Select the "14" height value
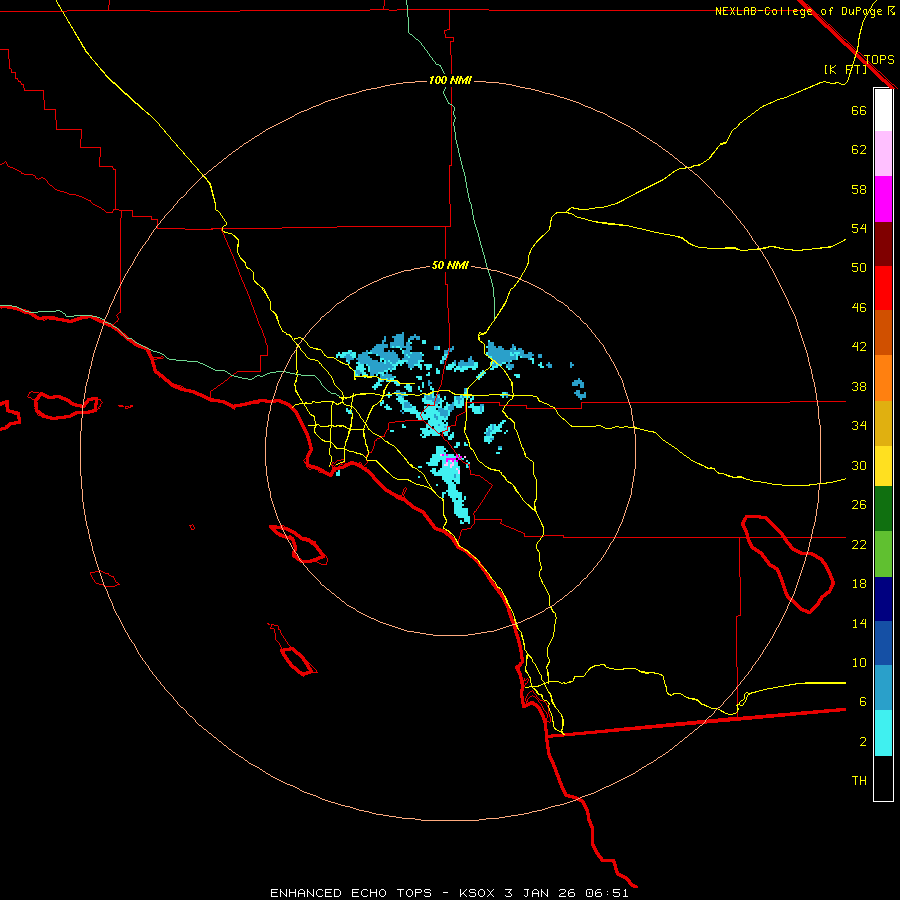The height and width of the screenshot is (900, 900). pyautogui.click(x=859, y=623)
